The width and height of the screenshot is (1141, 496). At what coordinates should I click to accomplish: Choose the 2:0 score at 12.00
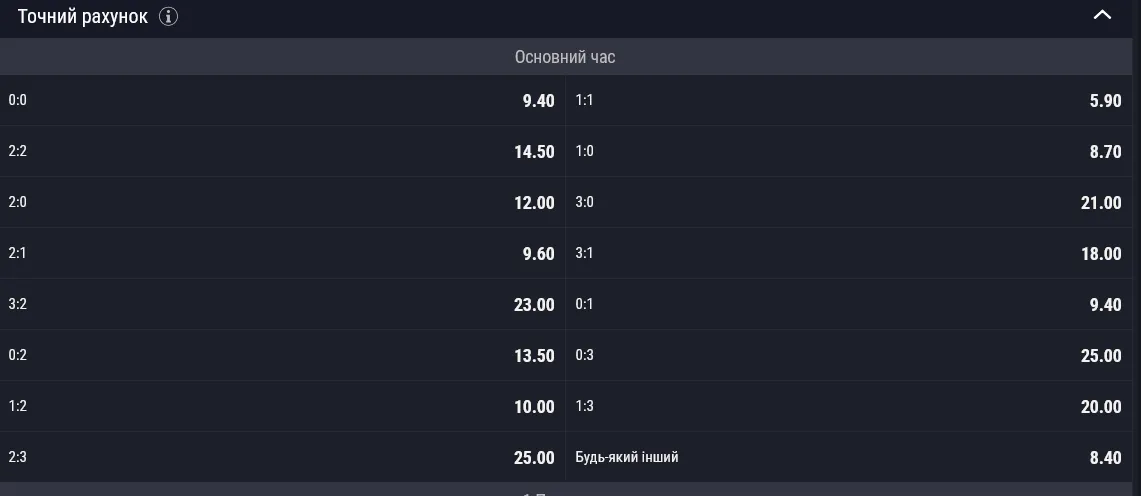[x=282, y=202]
